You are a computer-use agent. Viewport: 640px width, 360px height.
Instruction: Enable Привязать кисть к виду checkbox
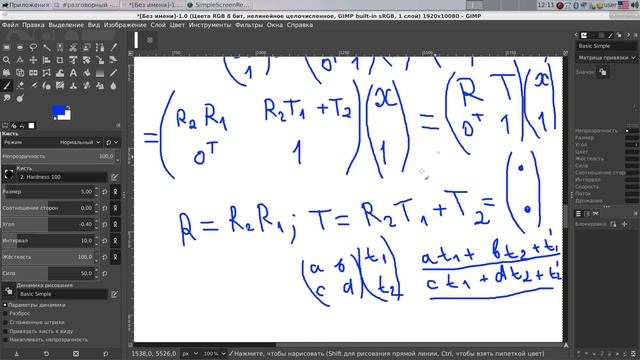[x=5, y=331]
